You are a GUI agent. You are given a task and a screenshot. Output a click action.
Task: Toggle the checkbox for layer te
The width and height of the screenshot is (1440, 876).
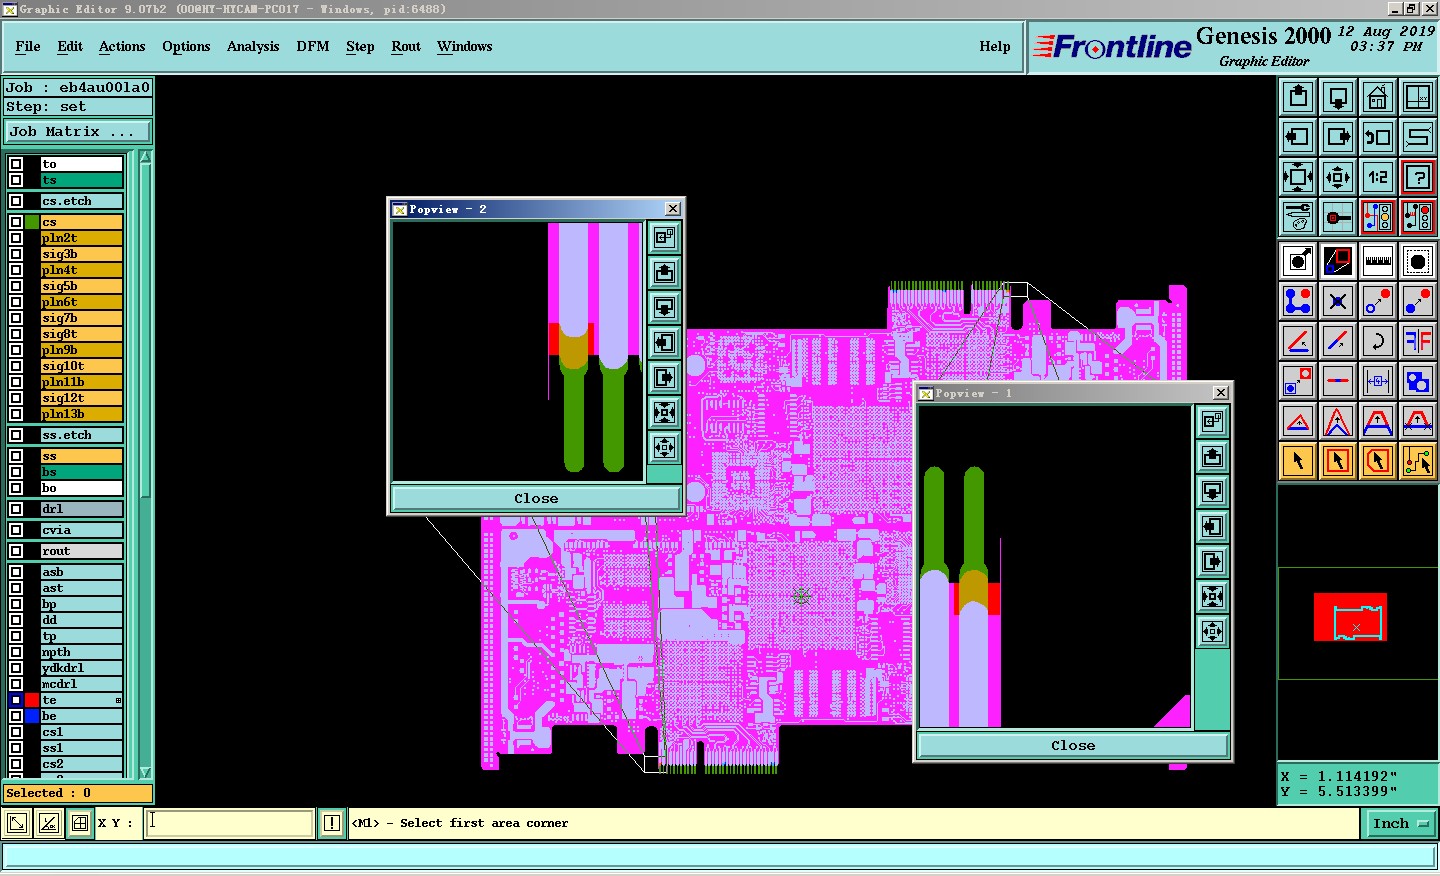coord(16,700)
